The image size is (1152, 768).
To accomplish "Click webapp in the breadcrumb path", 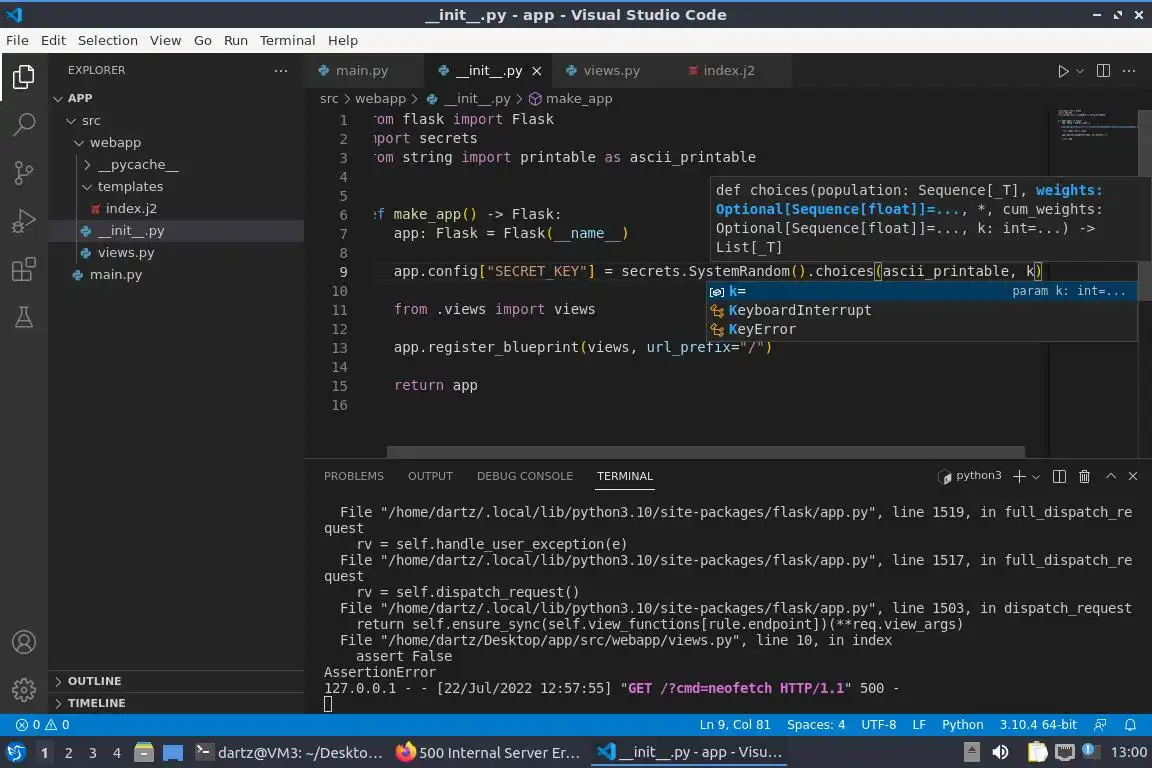I will tap(380, 98).
